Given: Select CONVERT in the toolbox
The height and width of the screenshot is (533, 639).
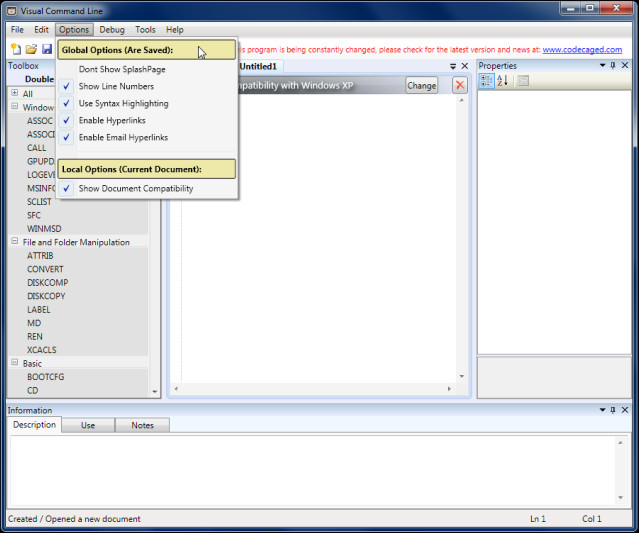Looking at the screenshot, I should pyautogui.click(x=45, y=269).
